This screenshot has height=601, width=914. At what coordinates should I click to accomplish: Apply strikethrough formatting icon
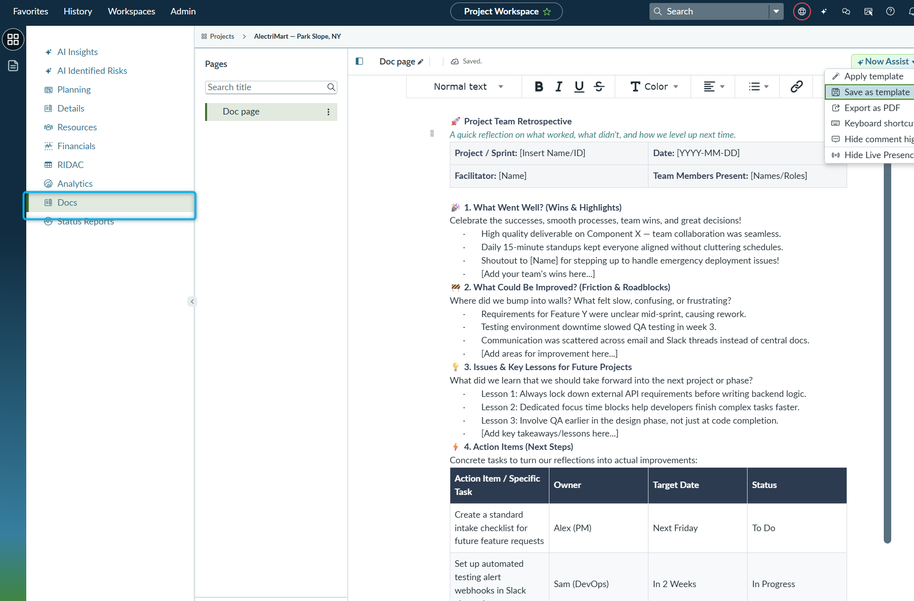pos(599,87)
